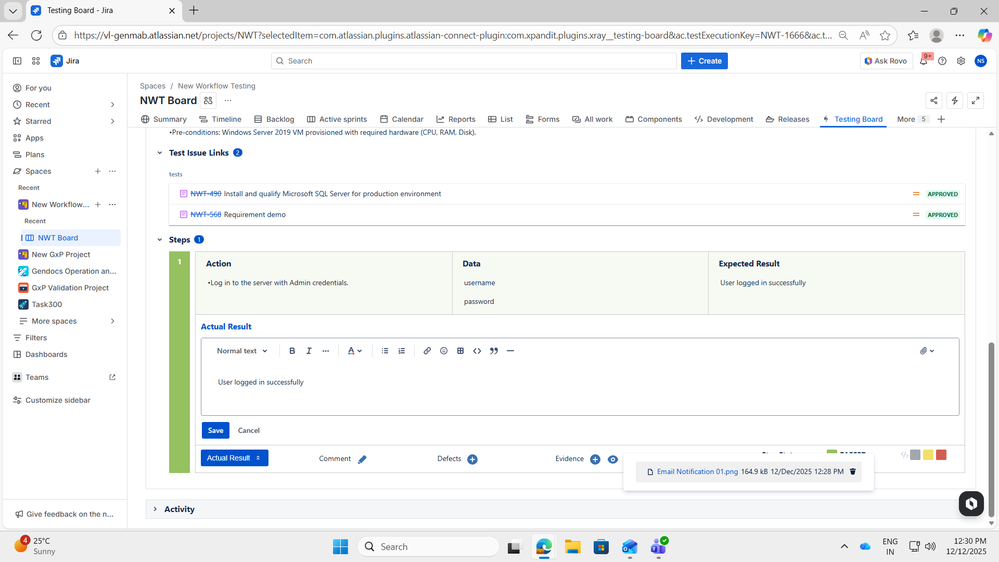999x562 pixels.
Task: Open the Releases tab
Action: pyautogui.click(x=787, y=119)
